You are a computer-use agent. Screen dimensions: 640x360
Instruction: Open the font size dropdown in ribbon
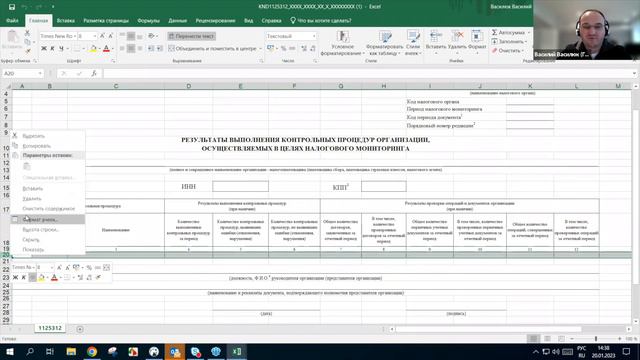coord(95,36)
